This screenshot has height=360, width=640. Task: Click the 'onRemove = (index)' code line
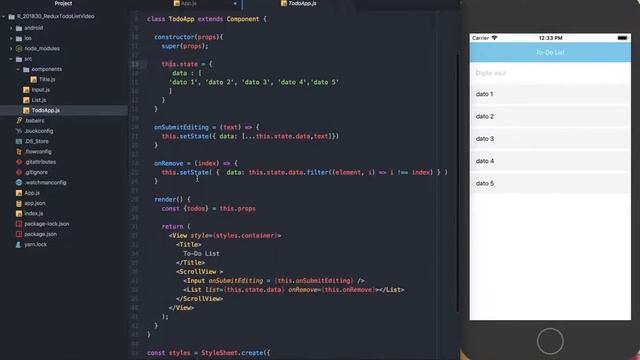pyautogui.click(x=196, y=163)
